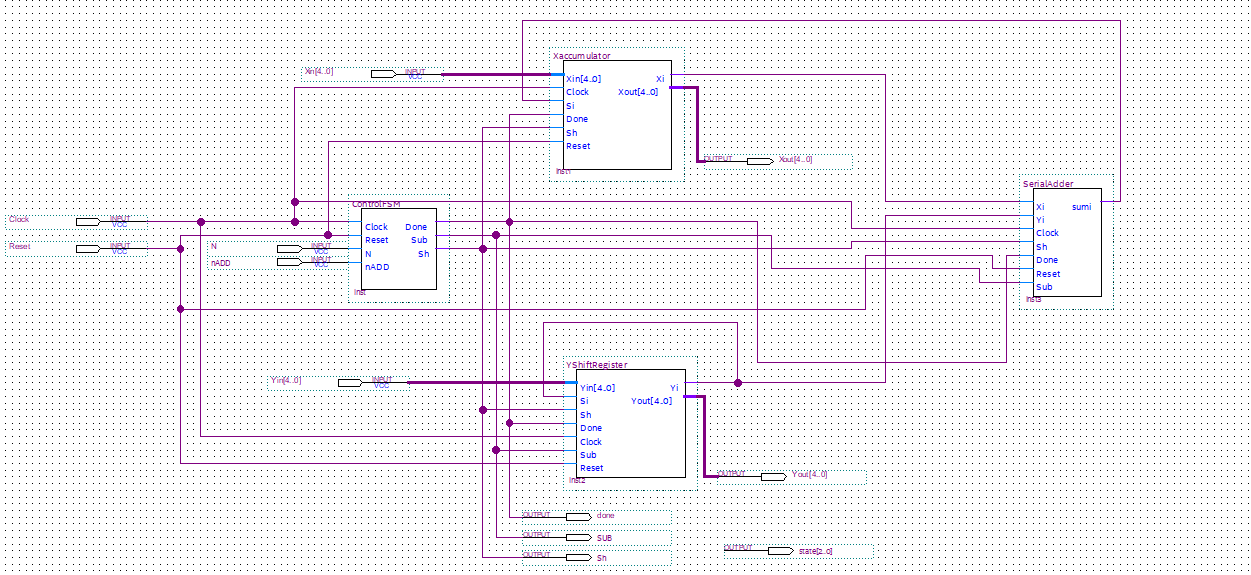This screenshot has height=575, width=1251.
Task: Select the state[2..0] output pin symbol
Action: point(780,551)
